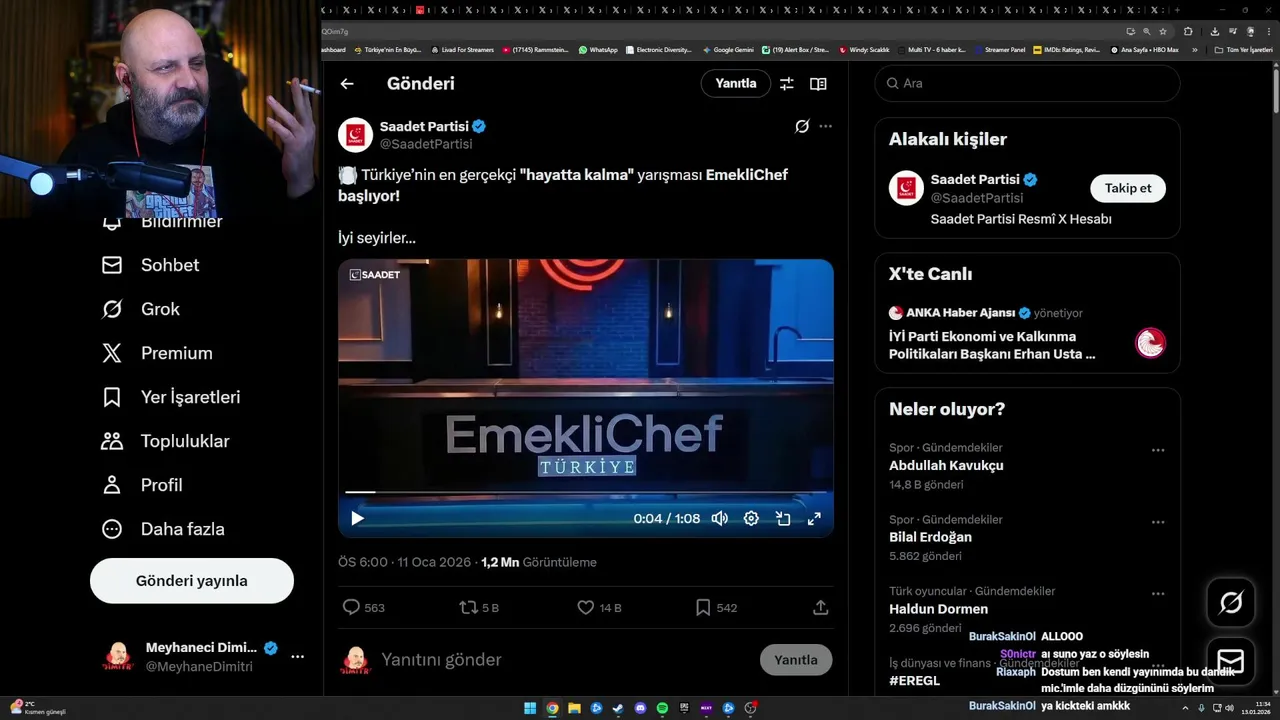Viewport: 1280px width, 720px height.
Task: Click the Yanıtla button in the post header
Action: 736,84
